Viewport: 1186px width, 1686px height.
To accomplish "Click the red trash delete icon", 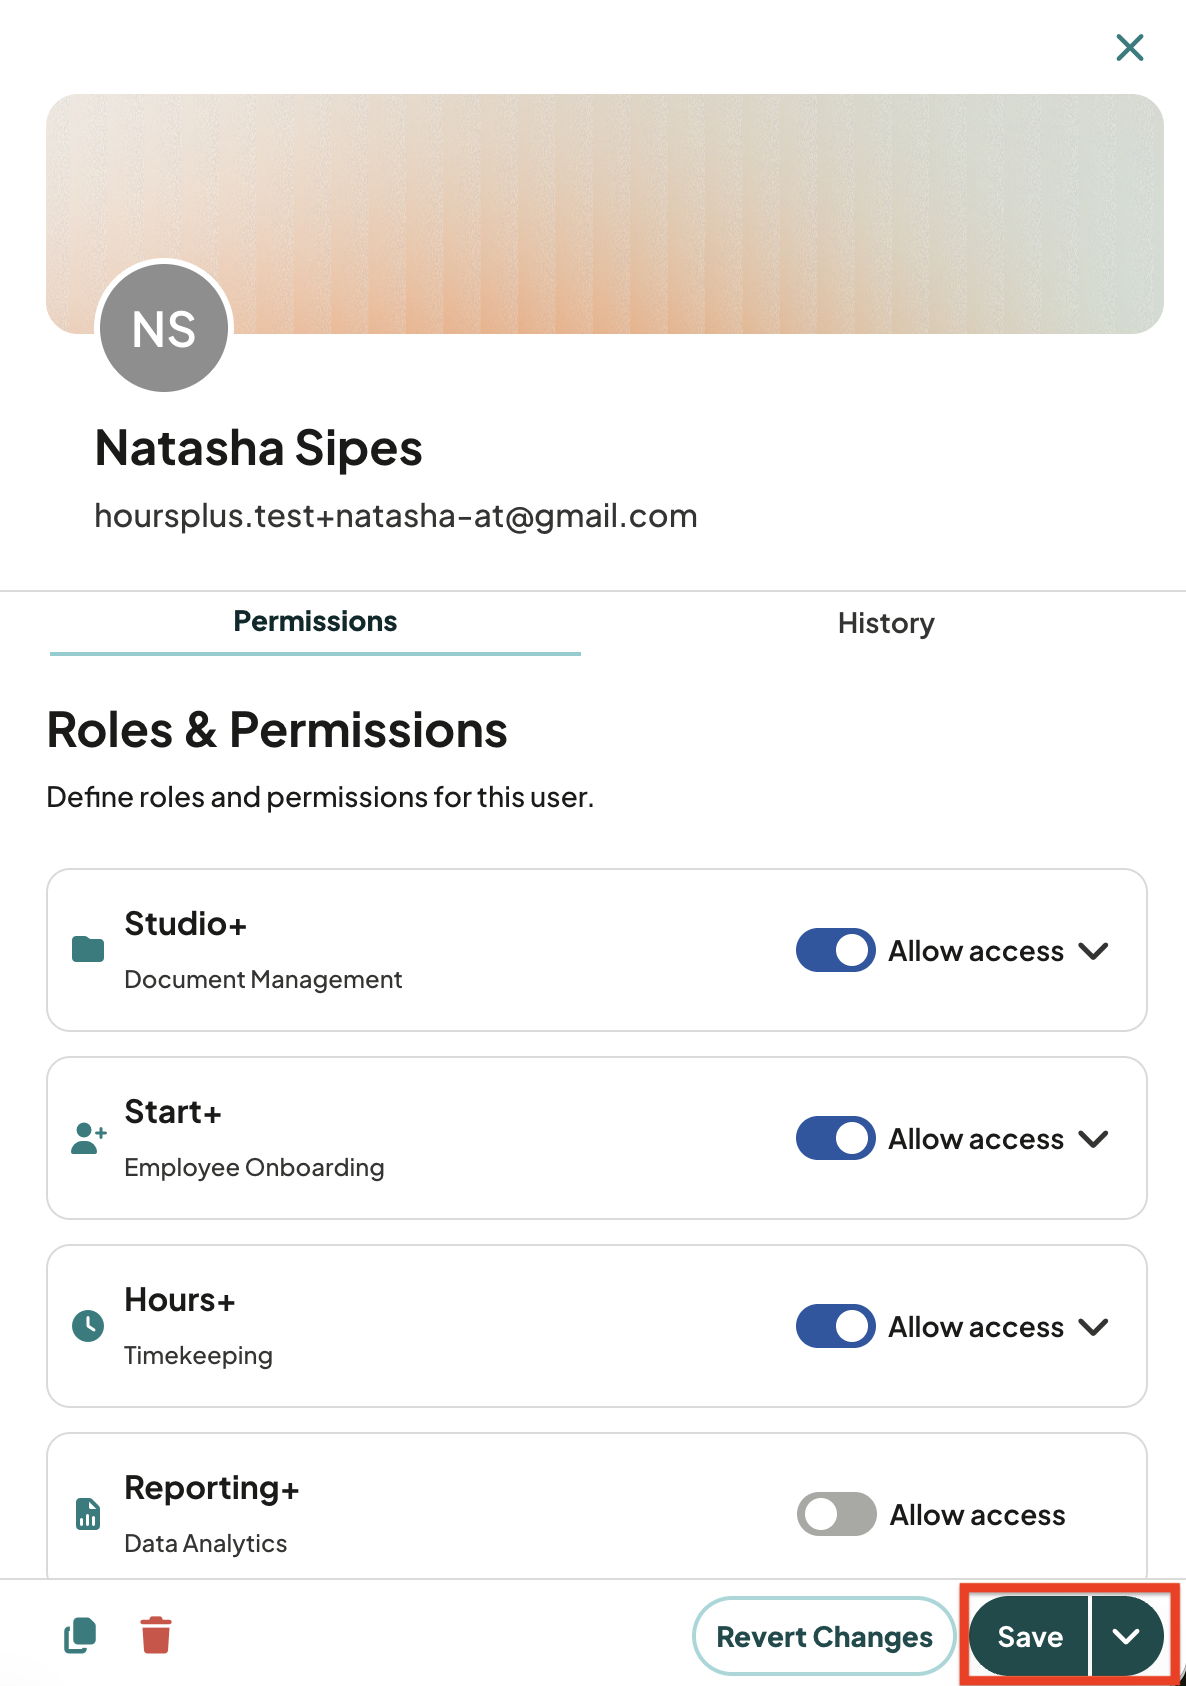I will (x=156, y=1636).
